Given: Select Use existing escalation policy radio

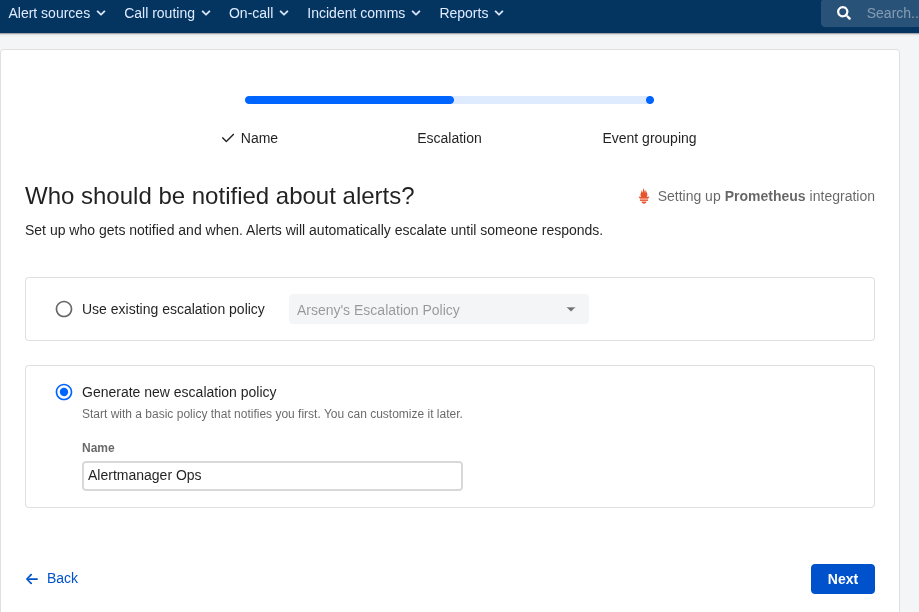Looking at the screenshot, I should (64, 309).
